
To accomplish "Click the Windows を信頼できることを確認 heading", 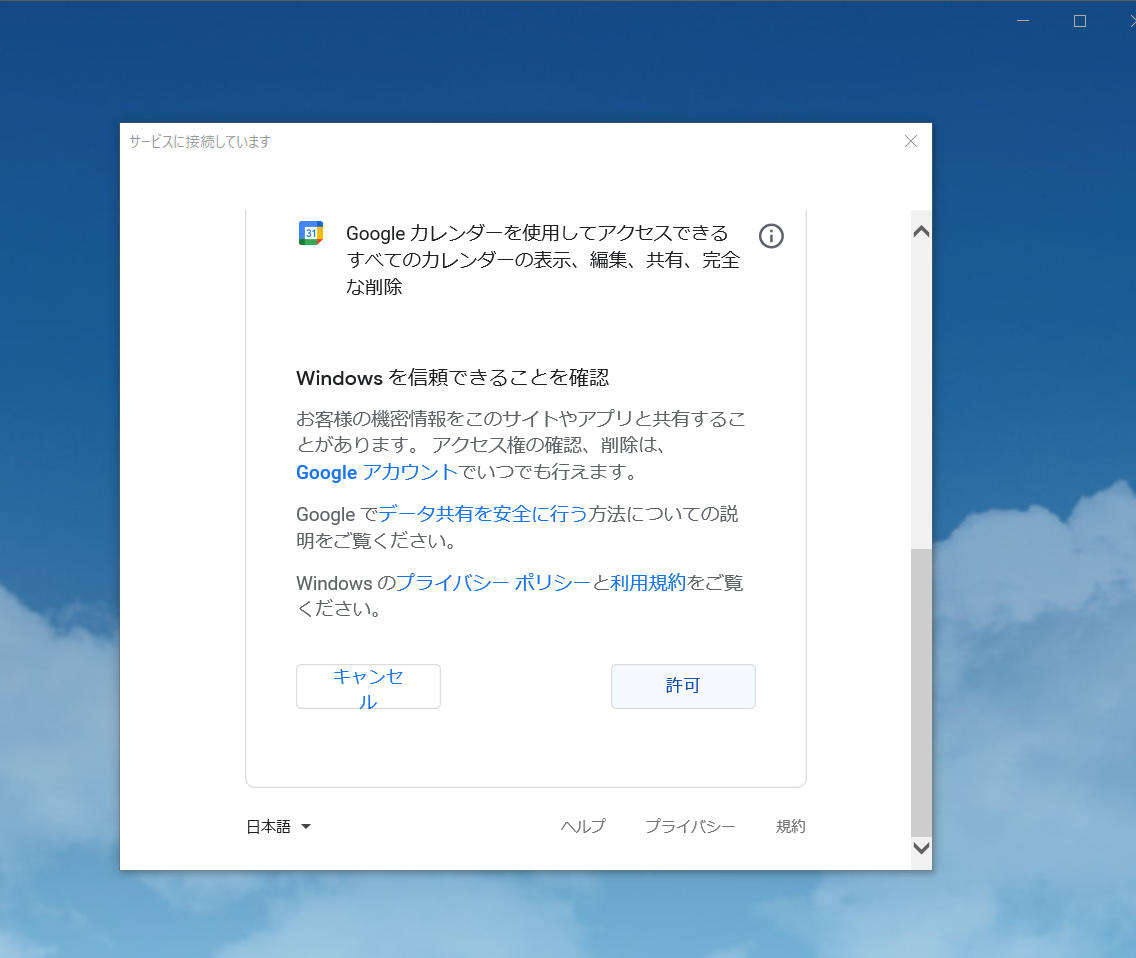I will 453,378.
